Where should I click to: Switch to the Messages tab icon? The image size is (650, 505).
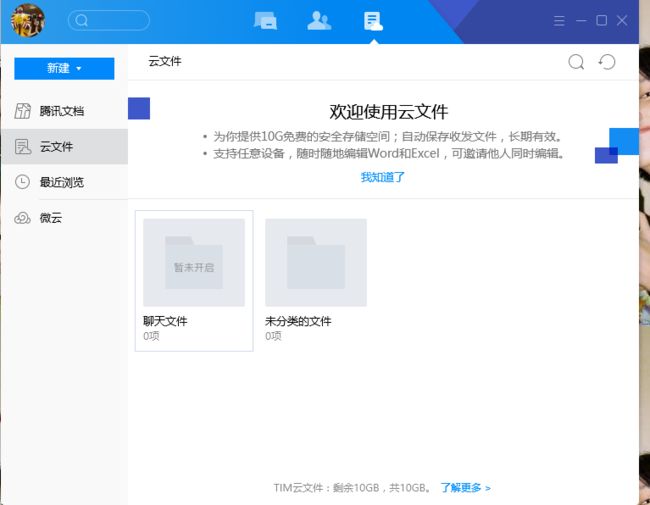pyautogui.click(x=265, y=20)
